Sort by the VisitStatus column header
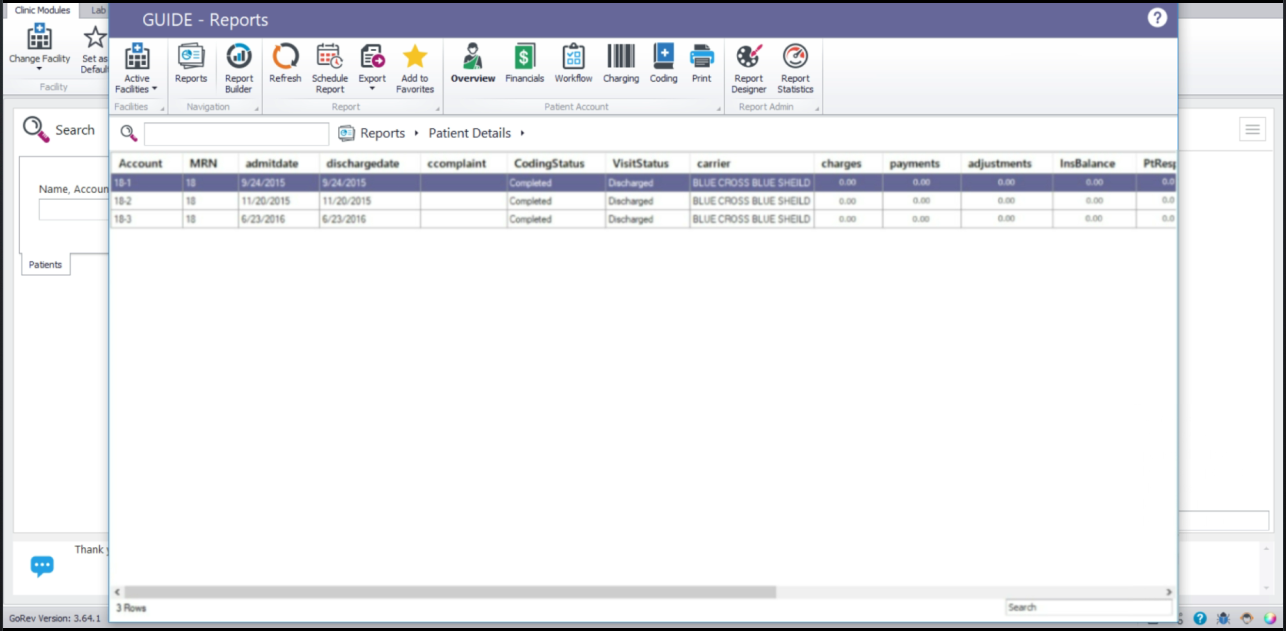 coord(648,164)
